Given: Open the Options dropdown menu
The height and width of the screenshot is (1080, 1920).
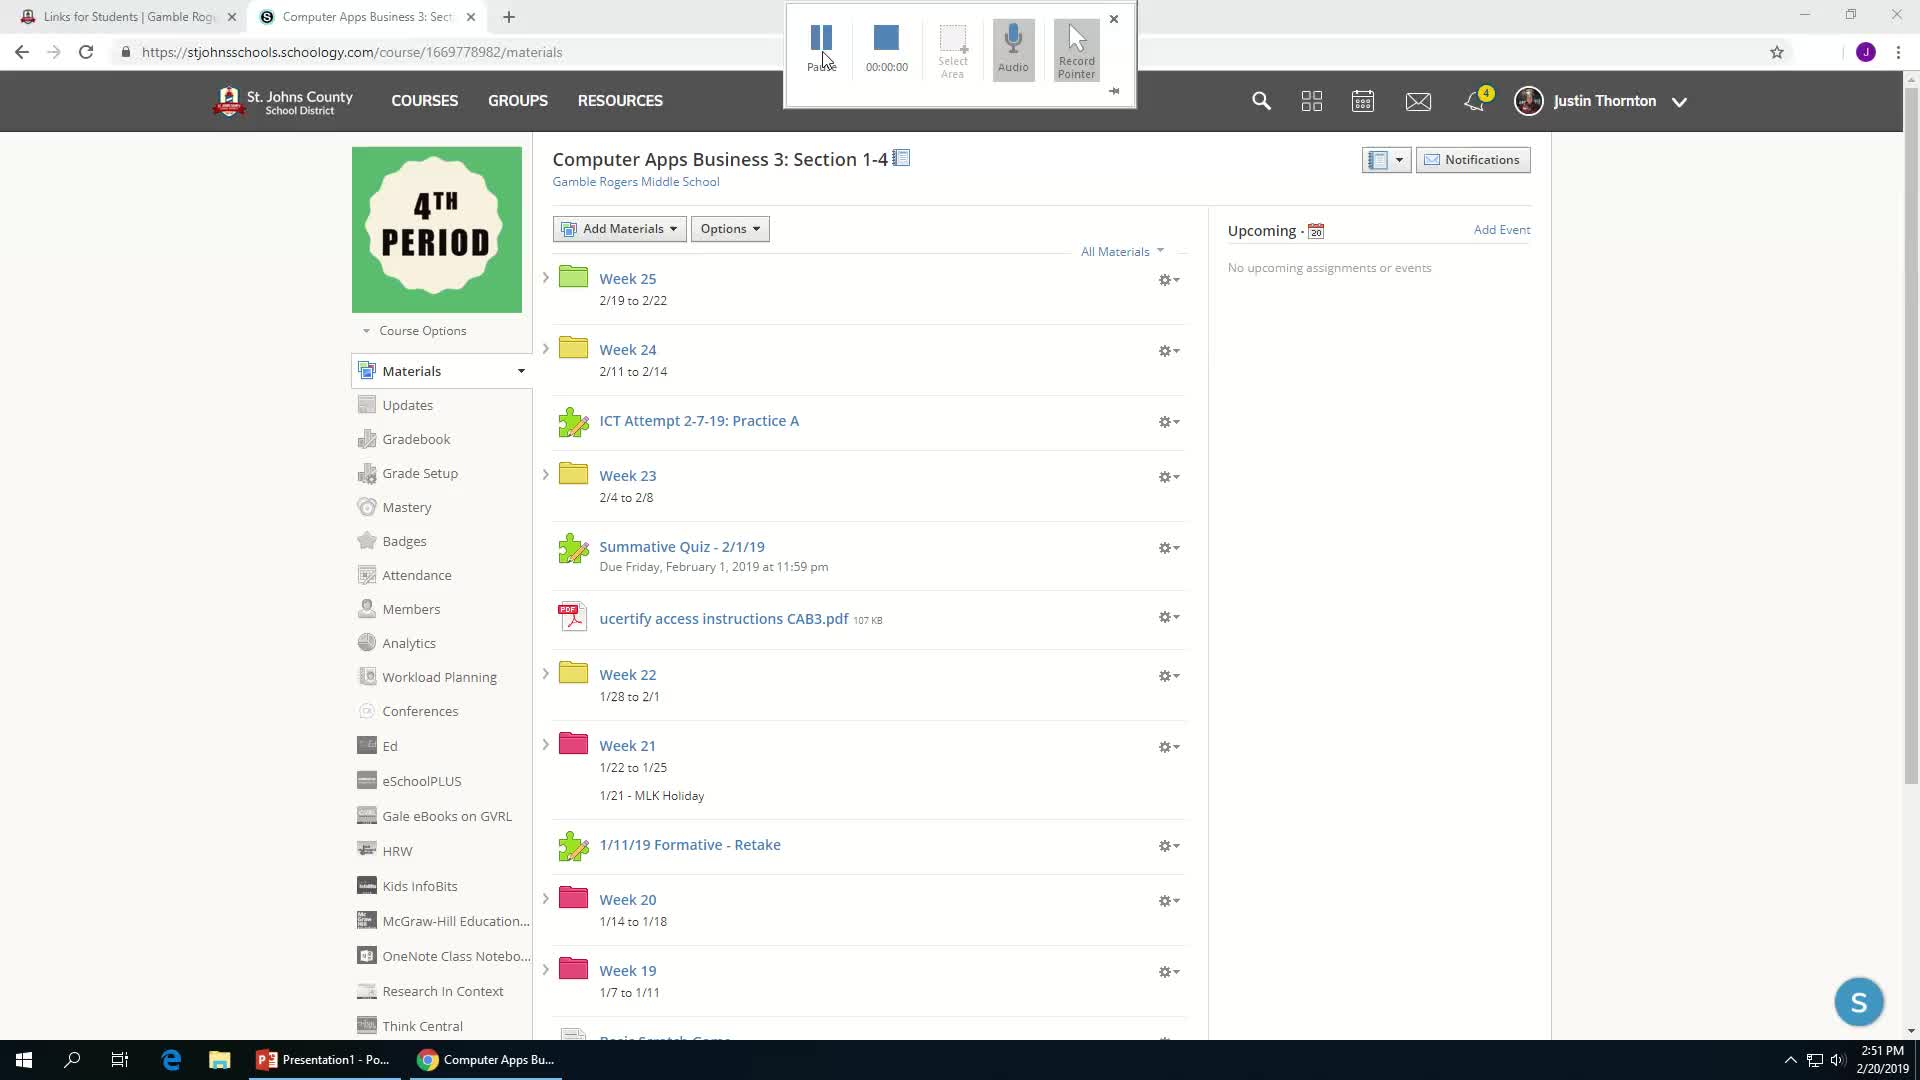Looking at the screenshot, I should click(729, 228).
